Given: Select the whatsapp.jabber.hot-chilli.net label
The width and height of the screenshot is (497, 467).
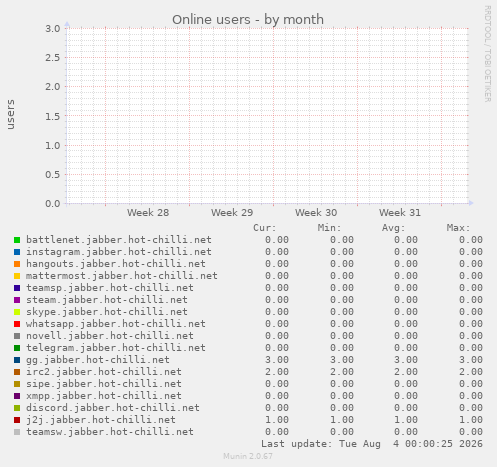Looking at the screenshot, I should (116, 324).
